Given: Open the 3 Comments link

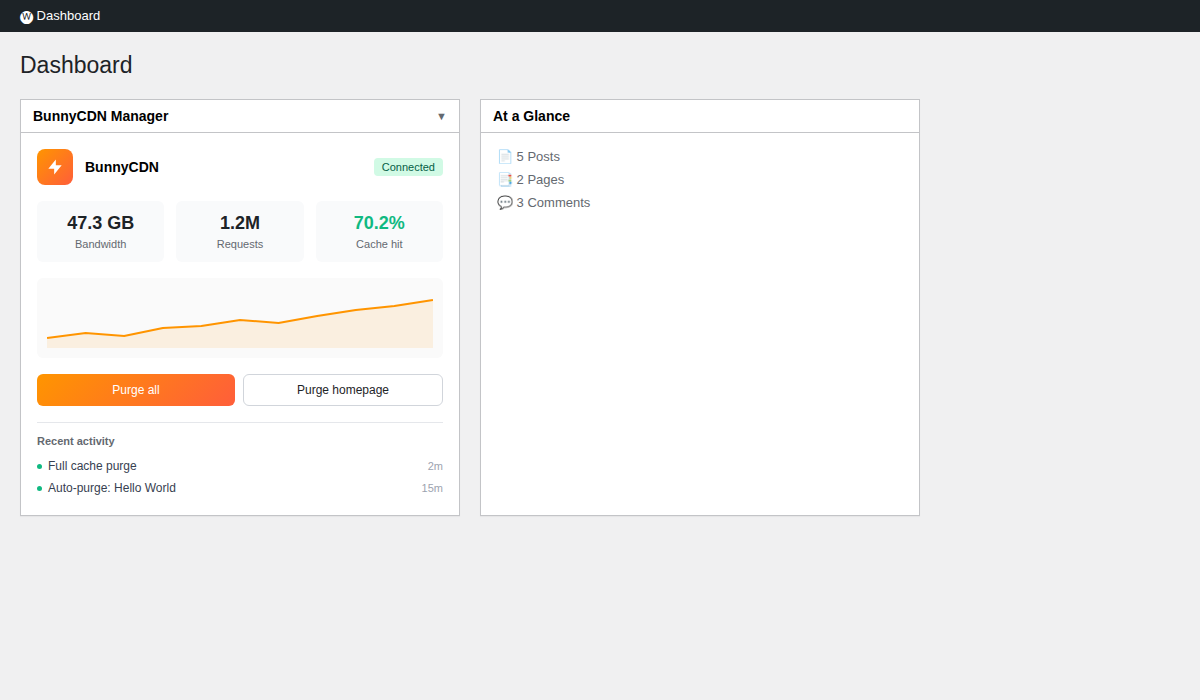Looking at the screenshot, I should 553,203.
